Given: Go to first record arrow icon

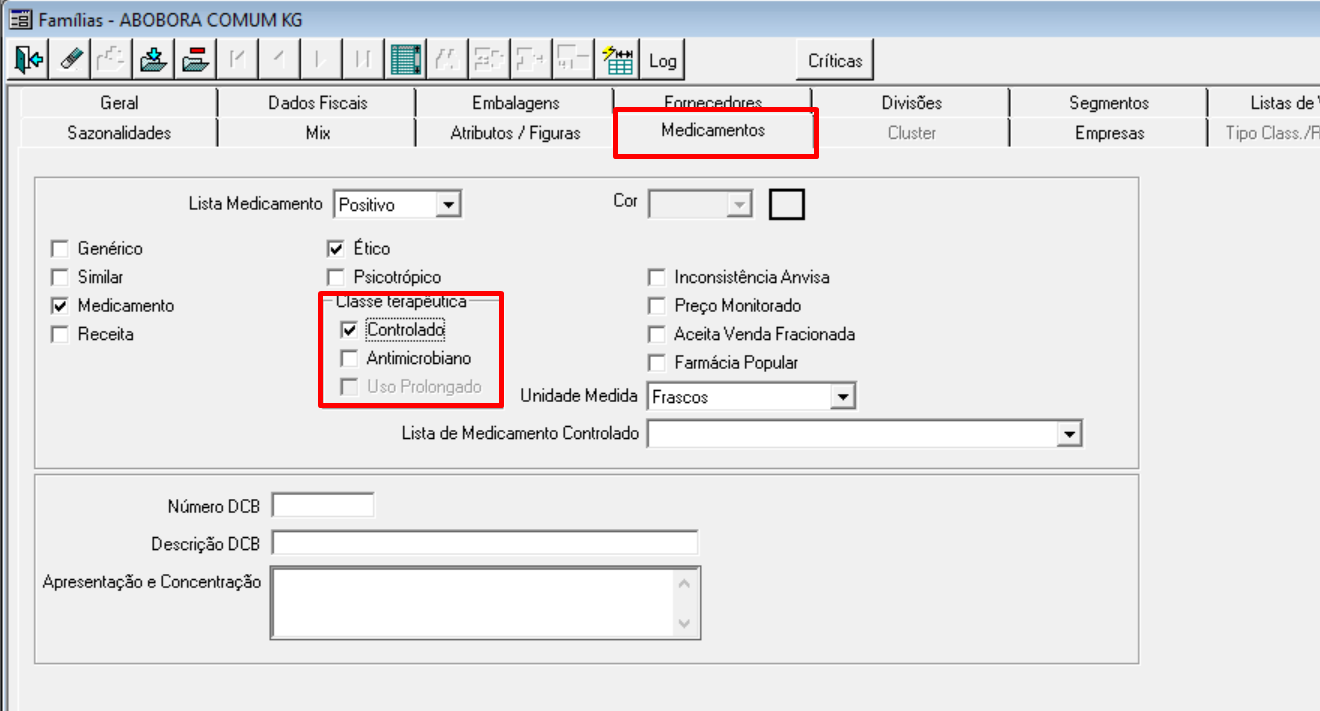Looking at the screenshot, I should (x=237, y=60).
